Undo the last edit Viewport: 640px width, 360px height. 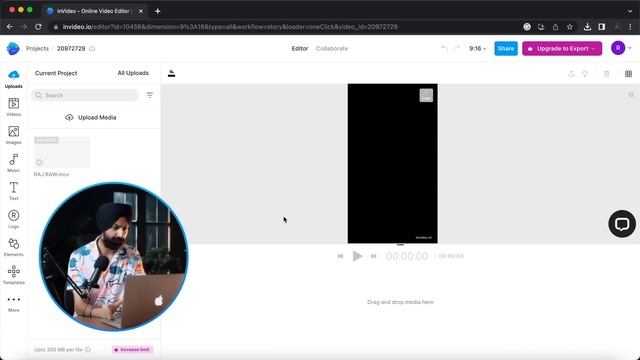click(x=444, y=49)
